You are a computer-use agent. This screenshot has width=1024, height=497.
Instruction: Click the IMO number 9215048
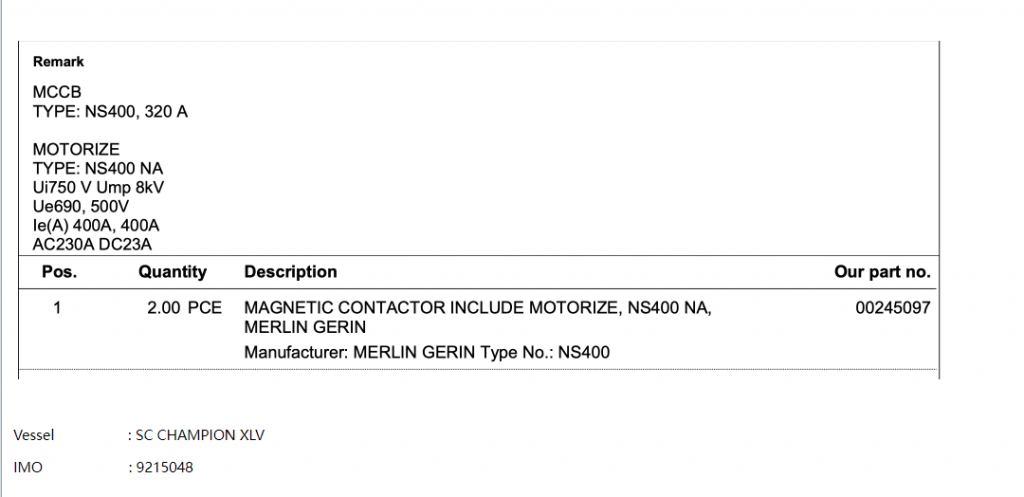pos(164,467)
